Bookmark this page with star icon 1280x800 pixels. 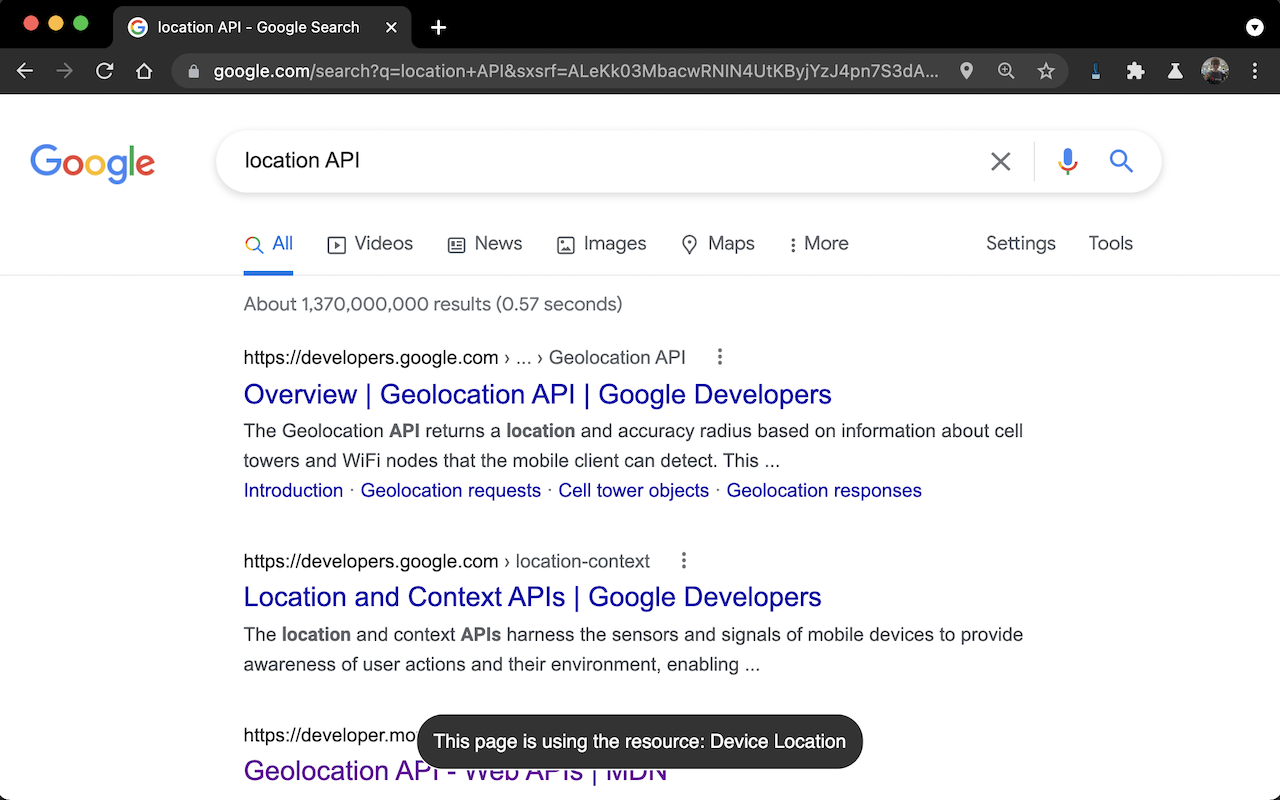coord(1046,71)
